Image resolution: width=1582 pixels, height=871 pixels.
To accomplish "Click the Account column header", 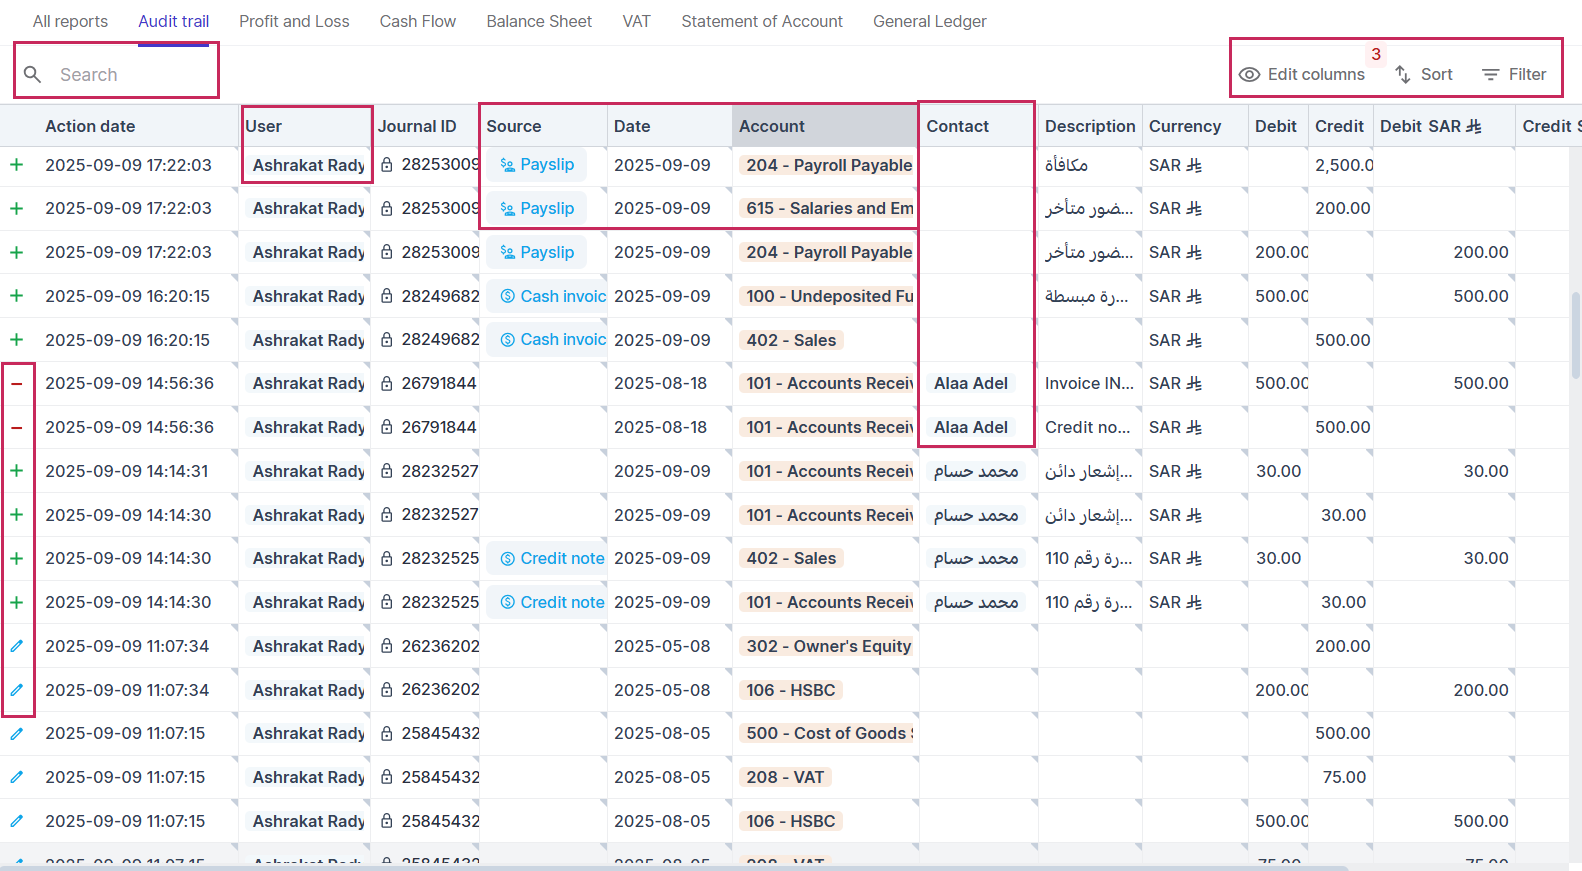I will coord(772,127).
